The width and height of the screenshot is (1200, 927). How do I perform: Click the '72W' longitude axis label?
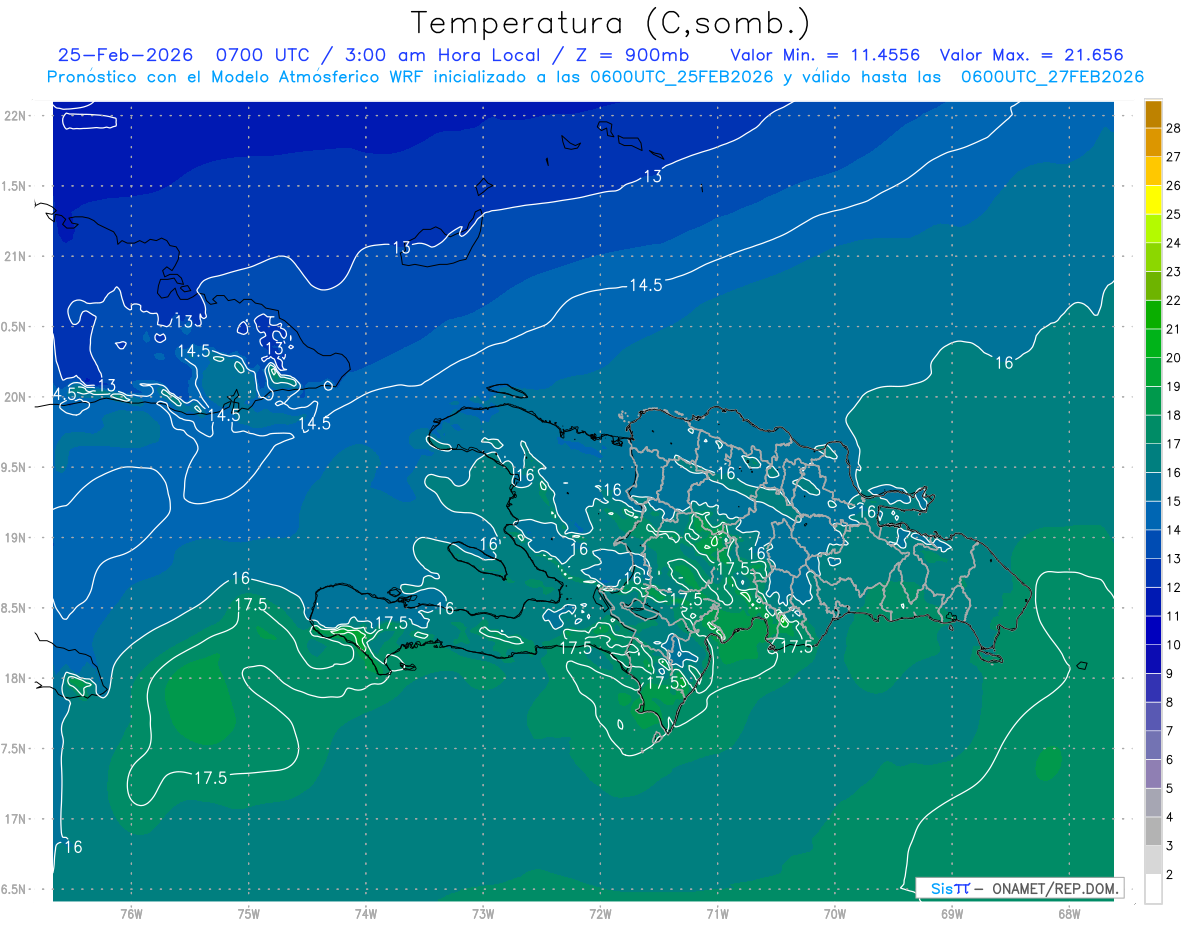point(600,913)
